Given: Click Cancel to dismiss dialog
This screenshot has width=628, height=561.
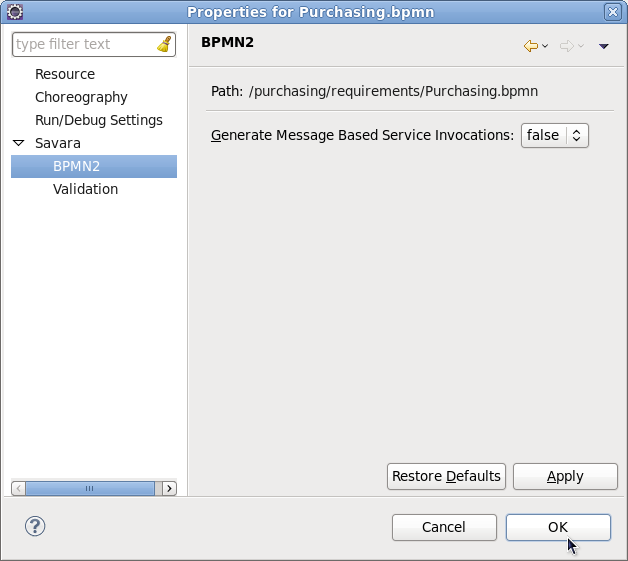Looking at the screenshot, I should click(x=443, y=527).
